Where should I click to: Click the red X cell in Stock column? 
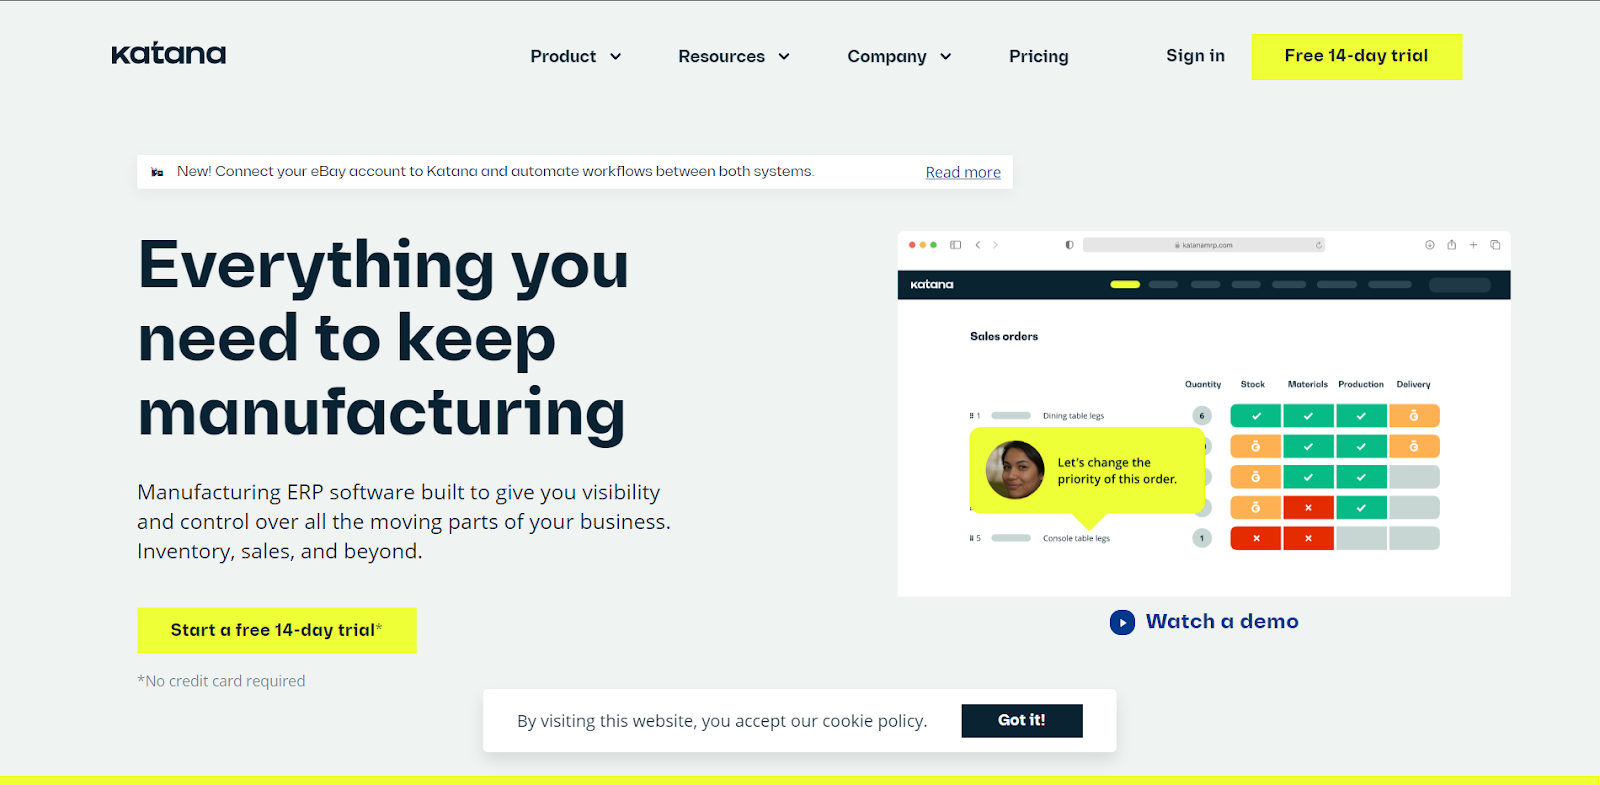click(x=1256, y=538)
